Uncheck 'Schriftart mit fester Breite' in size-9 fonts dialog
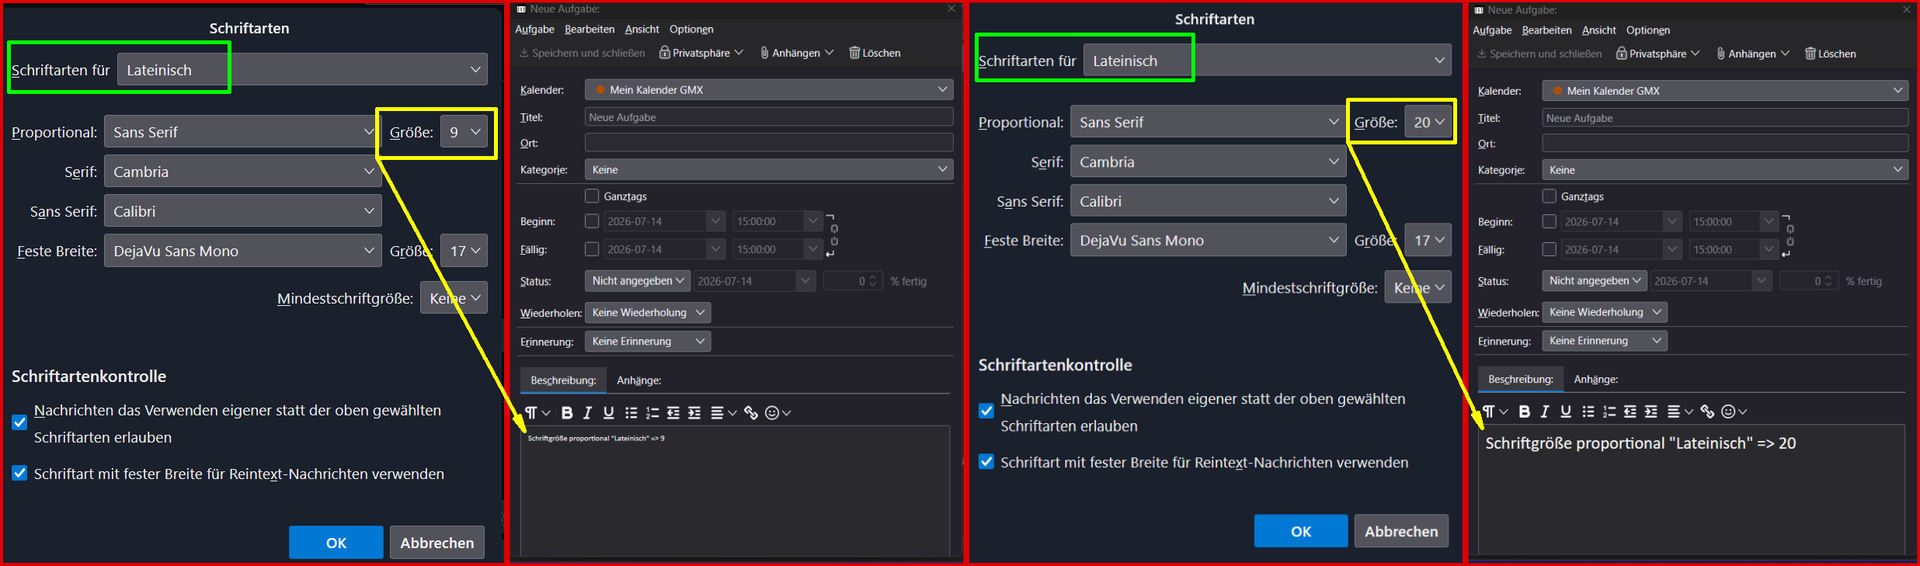The height and width of the screenshot is (566, 1920). [x=20, y=473]
